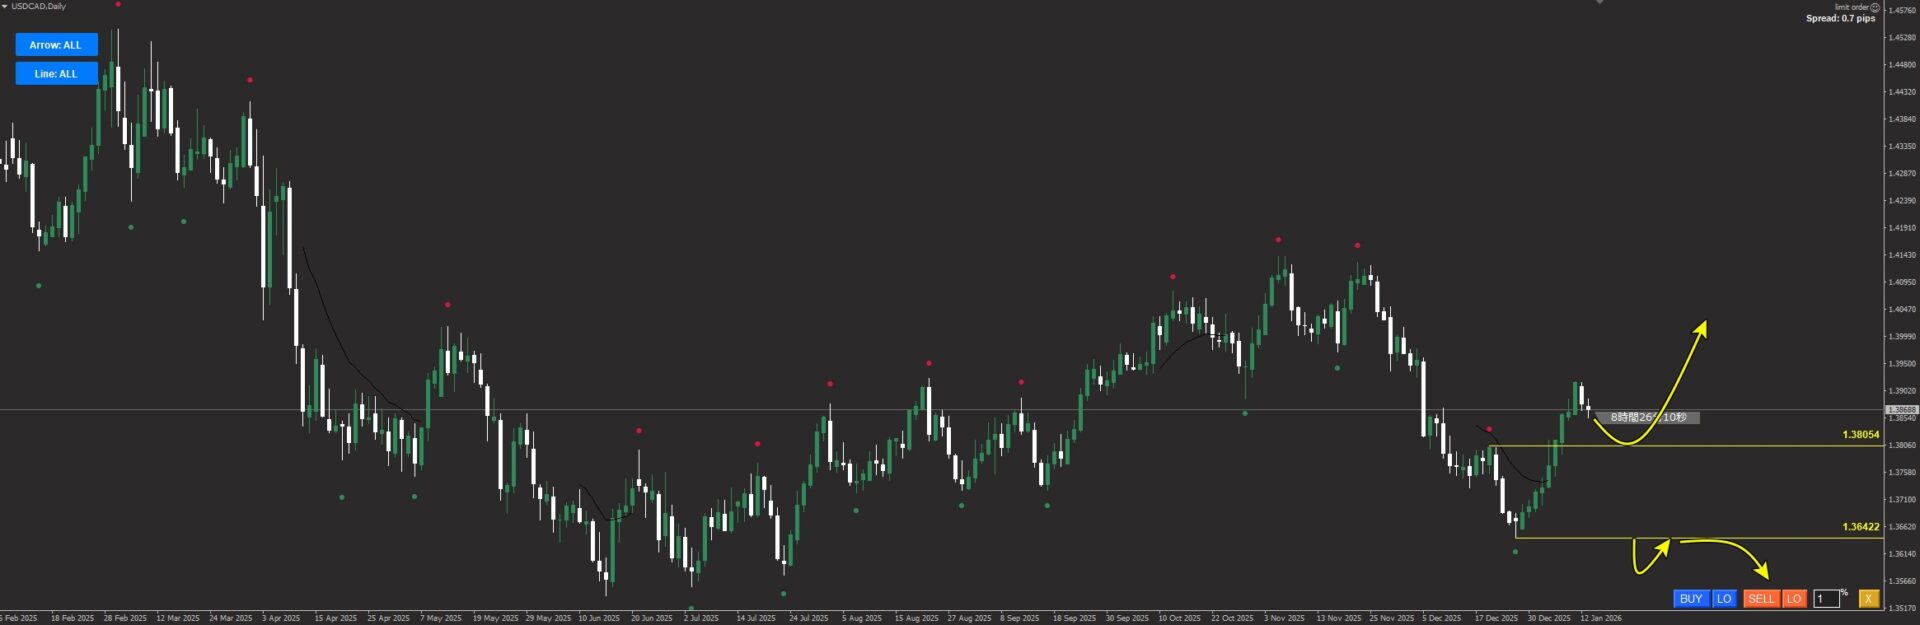This screenshot has height=625, width=1920.
Task: Click the risk percent input field
Action: pos(1826,599)
